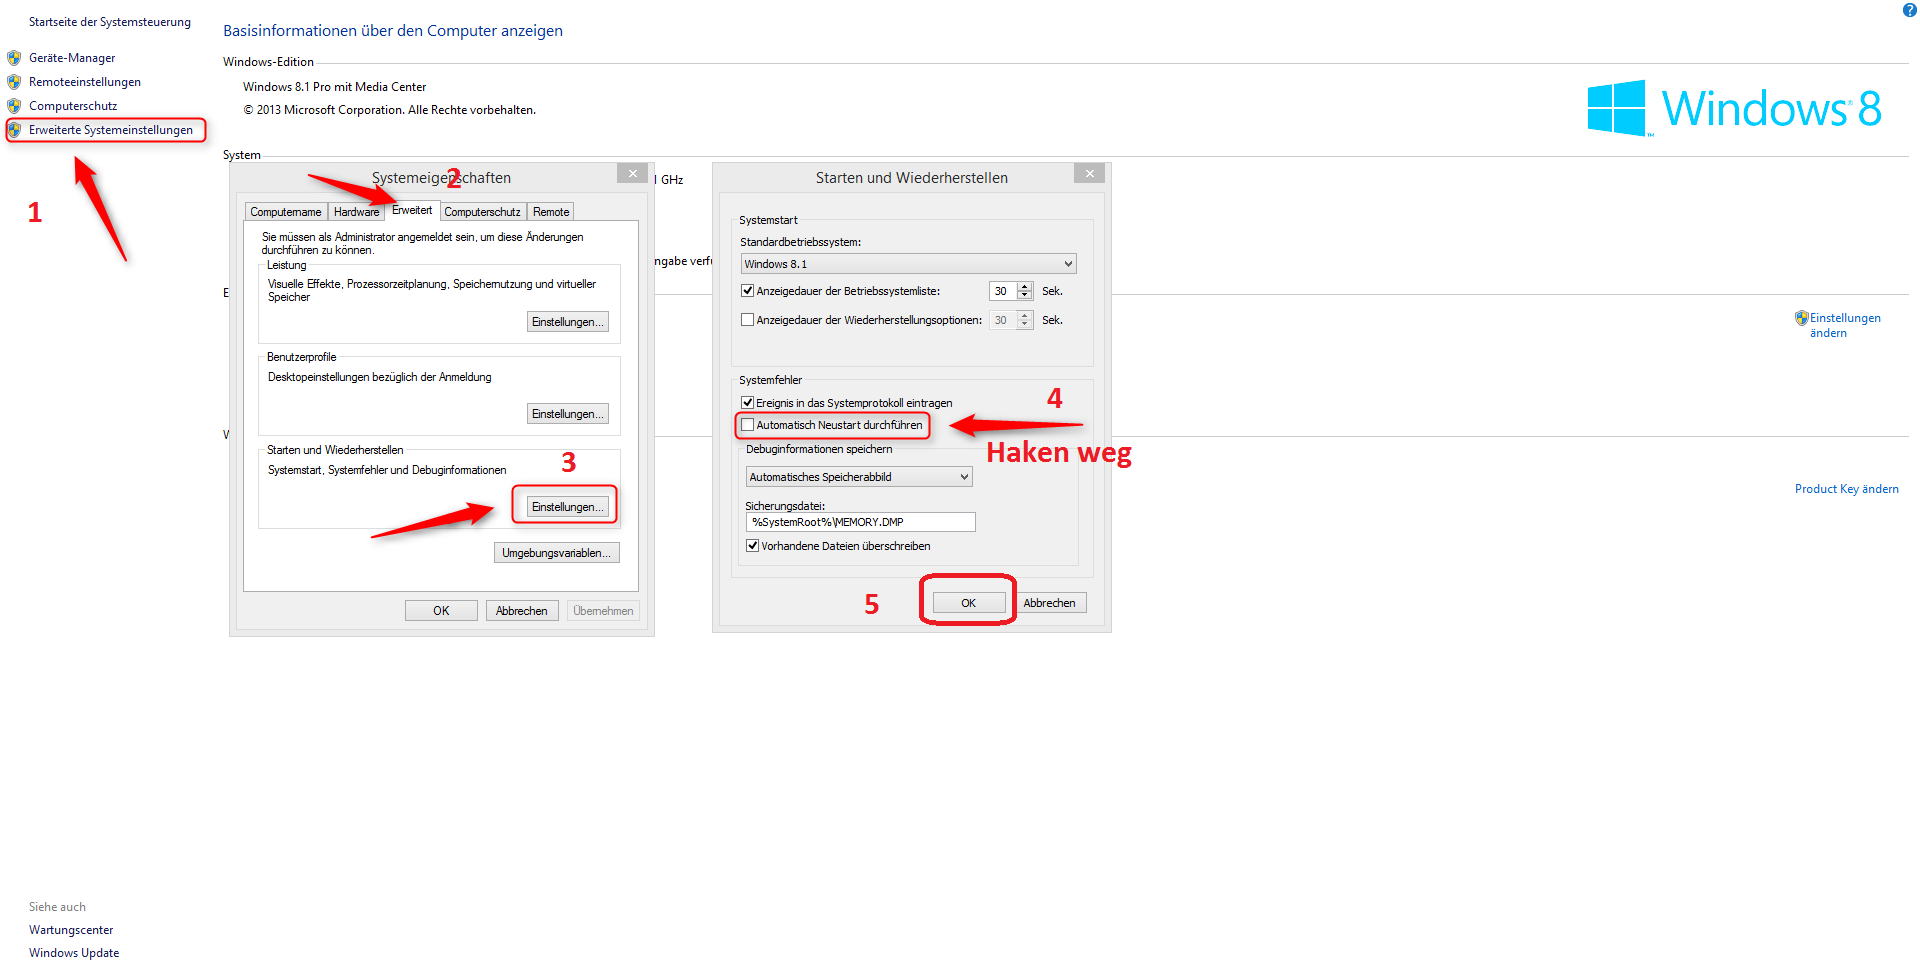1920x980 pixels.
Task: Click Basisinformationen über den Computer anzeigen heading
Action: [393, 31]
